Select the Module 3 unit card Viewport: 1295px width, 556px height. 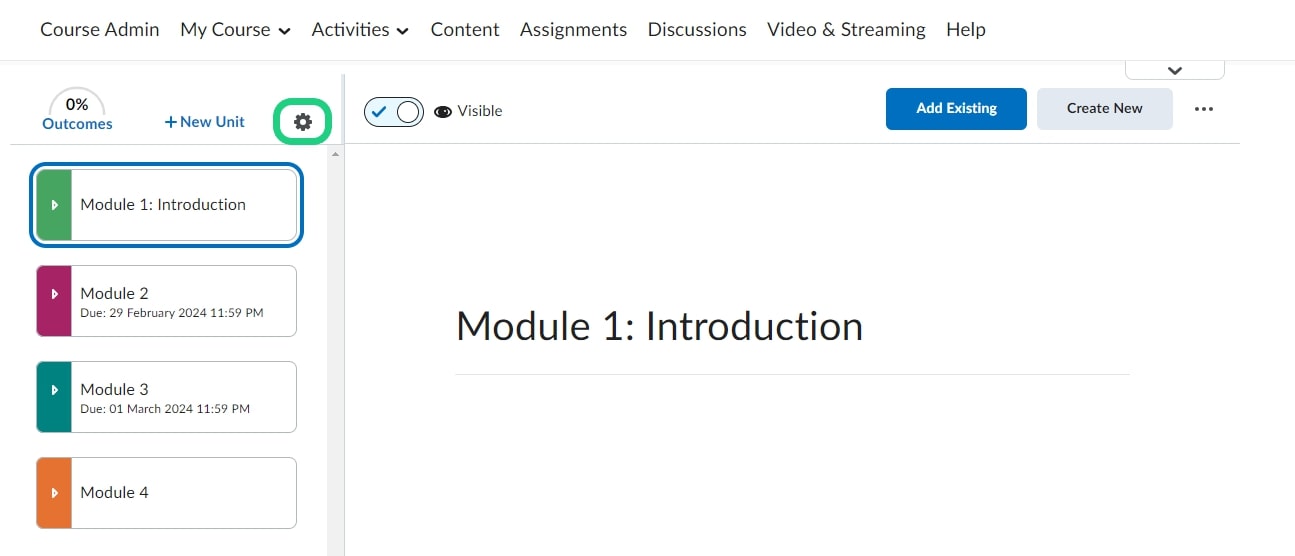pyautogui.click(x=183, y=397)
